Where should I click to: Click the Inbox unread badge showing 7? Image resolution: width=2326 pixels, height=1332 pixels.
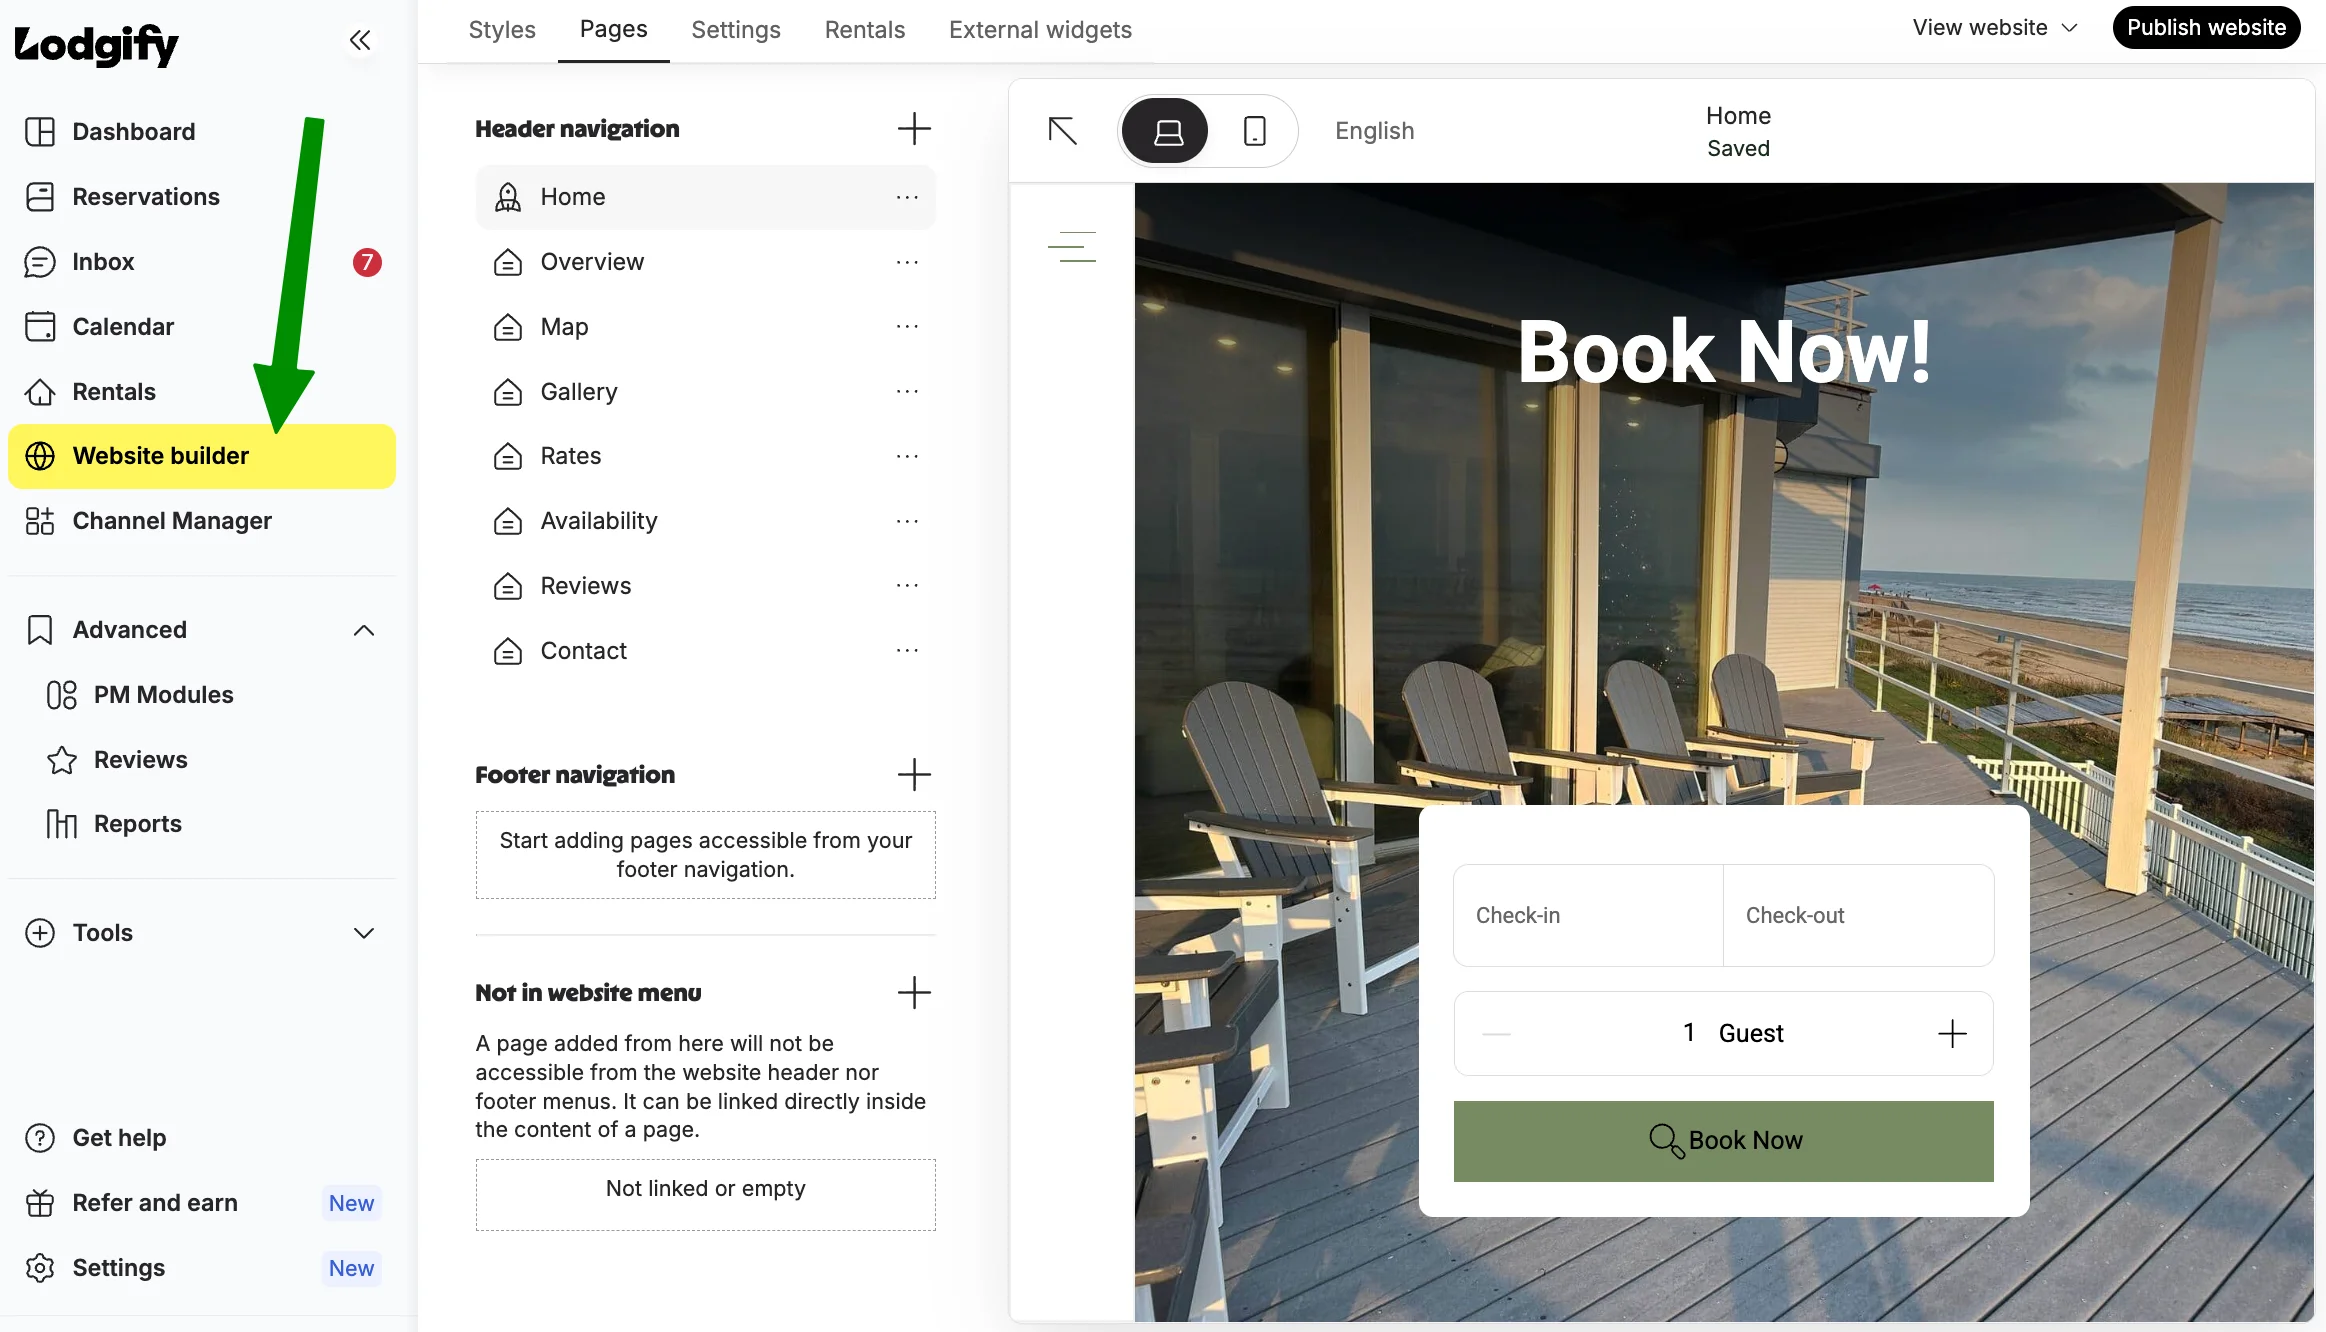[367, 262]
